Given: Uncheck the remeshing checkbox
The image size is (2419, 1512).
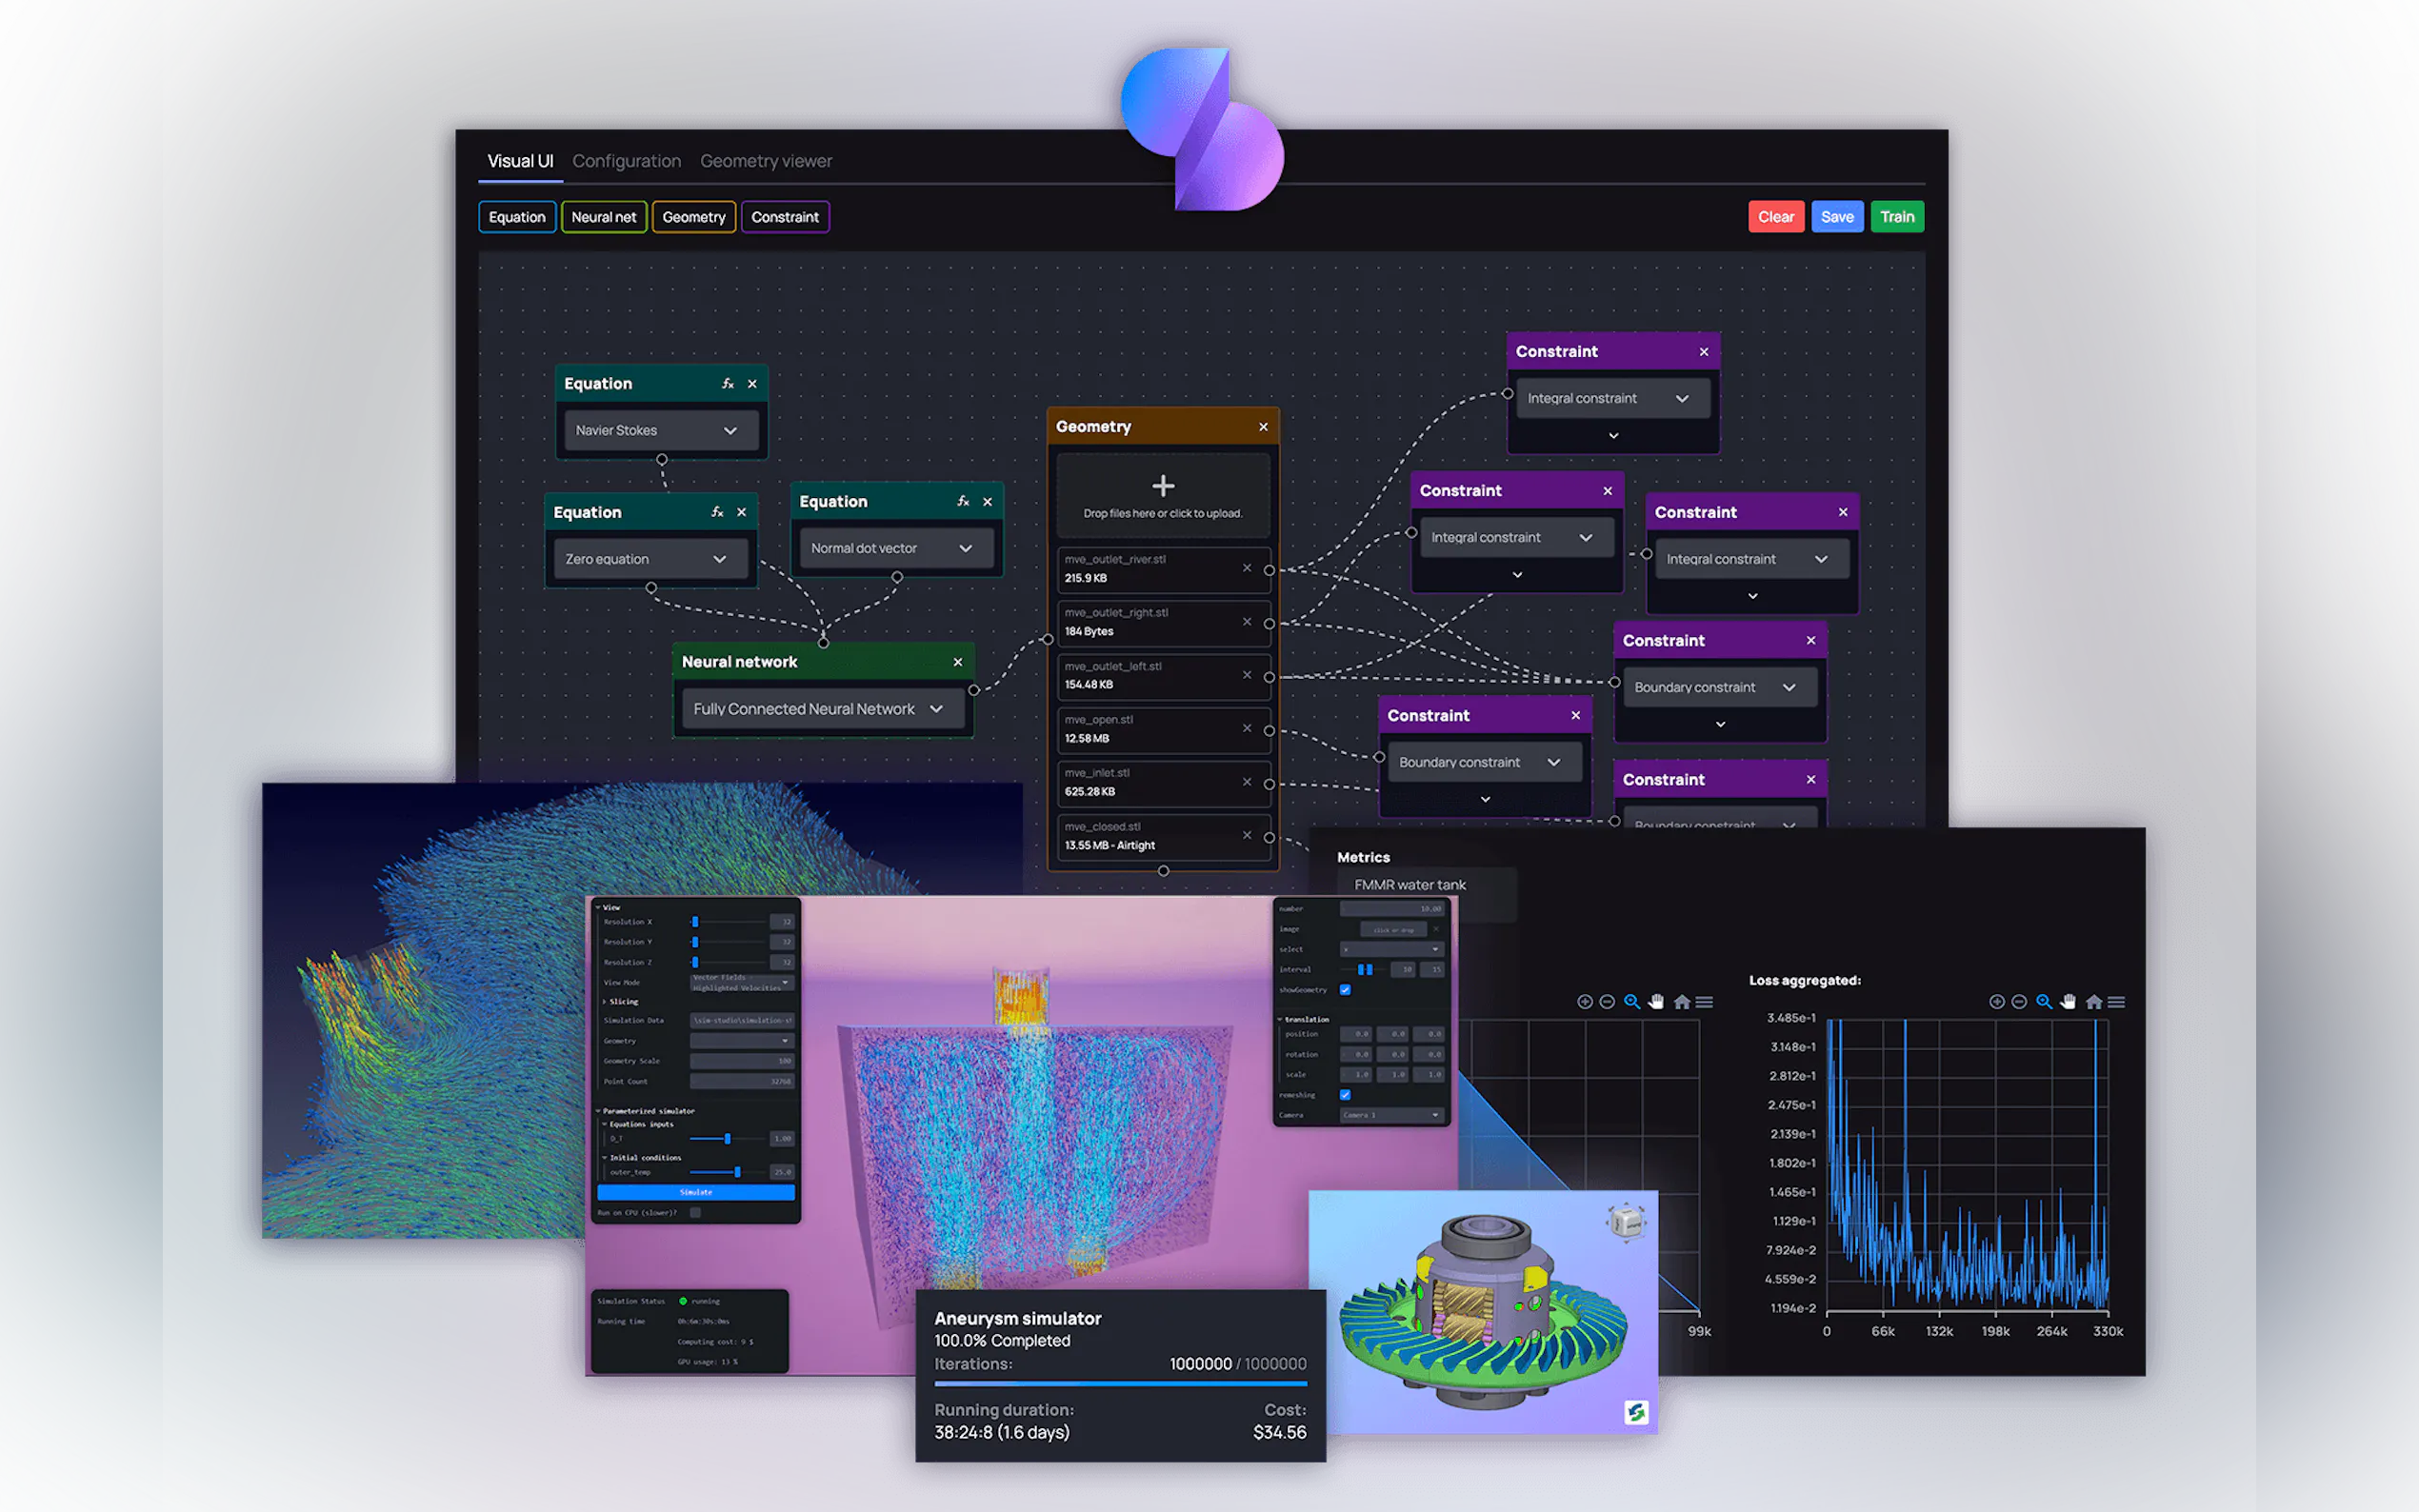Looking at the screenshot, I should click(1345, 1095).
